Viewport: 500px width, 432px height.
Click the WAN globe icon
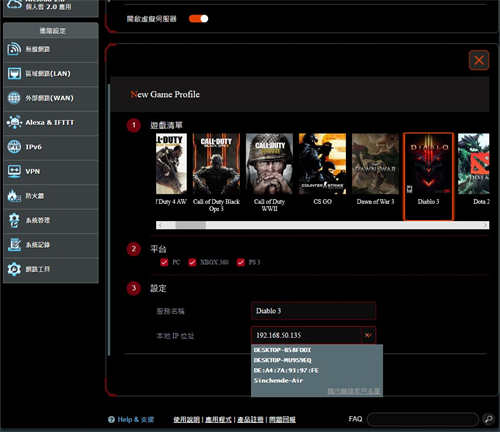14,98
